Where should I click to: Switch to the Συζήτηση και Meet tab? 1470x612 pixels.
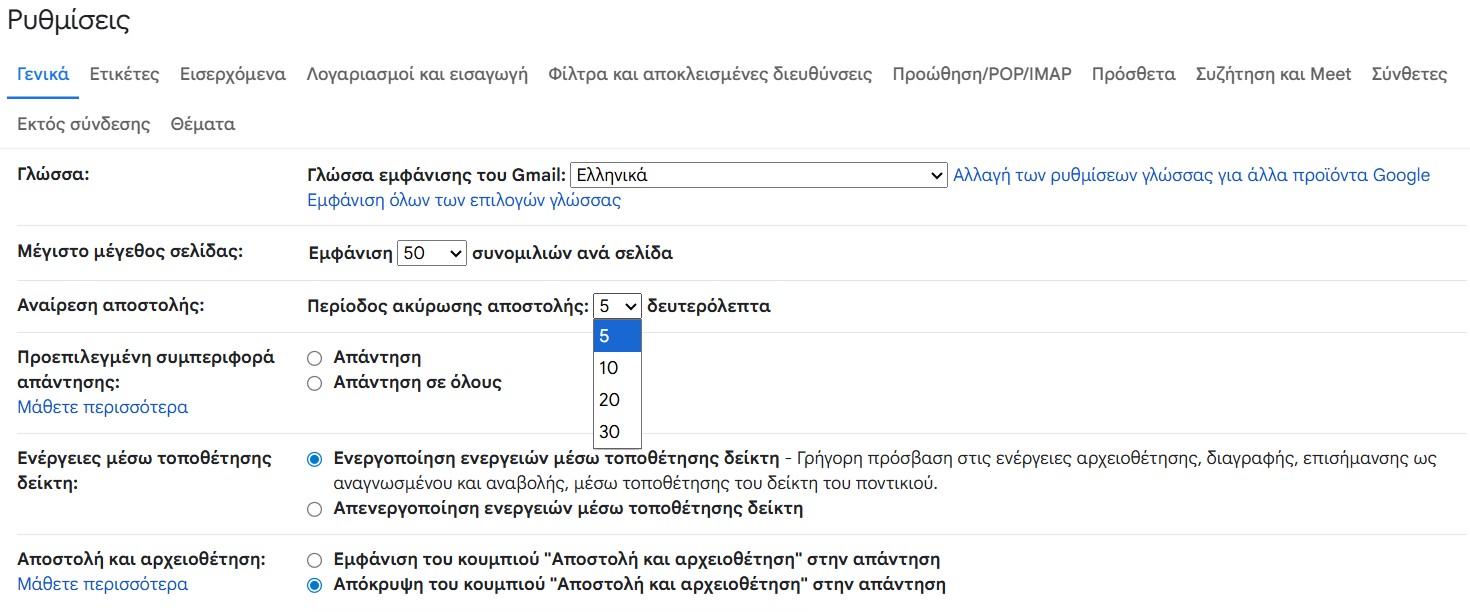(x=1272, y=74)
